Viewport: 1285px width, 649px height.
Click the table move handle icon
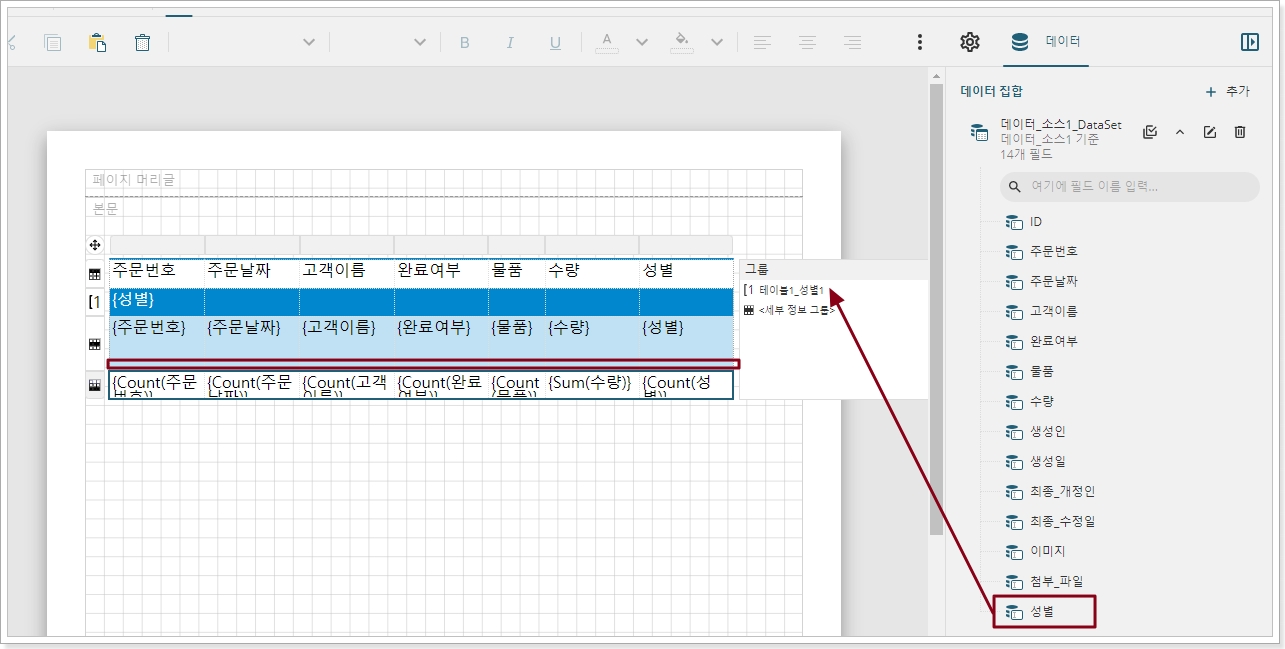tap(95, 245)
